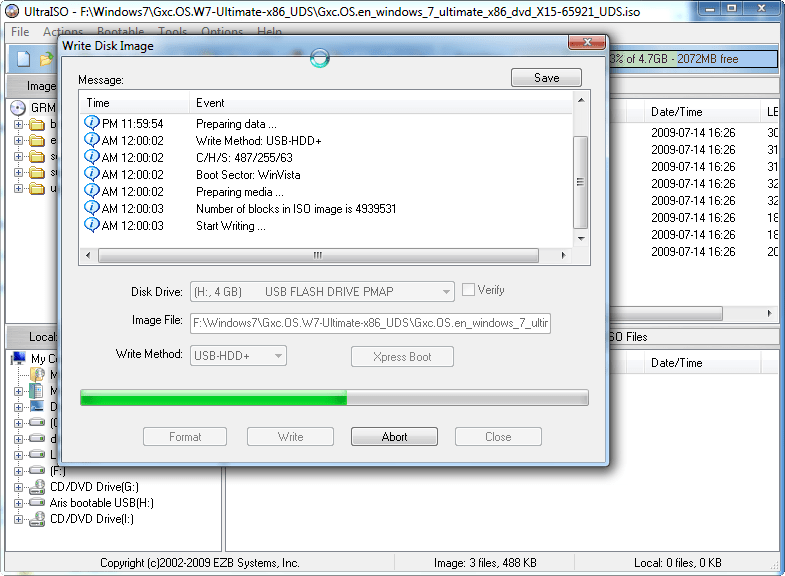785x576 pixels.
Task: Click info icon beside Start Writing row
Action: point(92,225)
